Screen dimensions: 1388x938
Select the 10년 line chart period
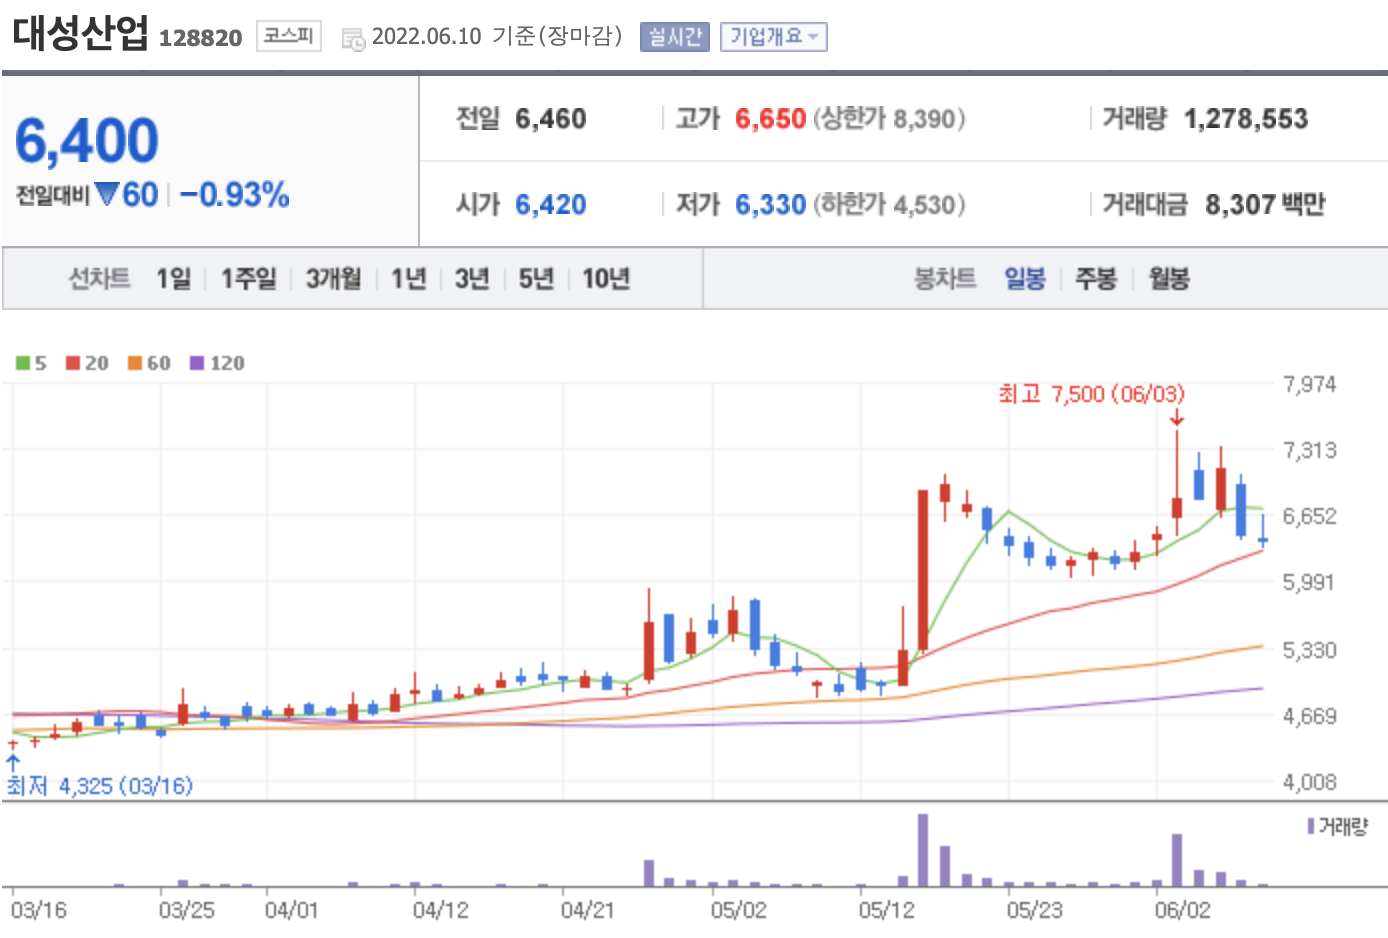[x=606, y=278]
